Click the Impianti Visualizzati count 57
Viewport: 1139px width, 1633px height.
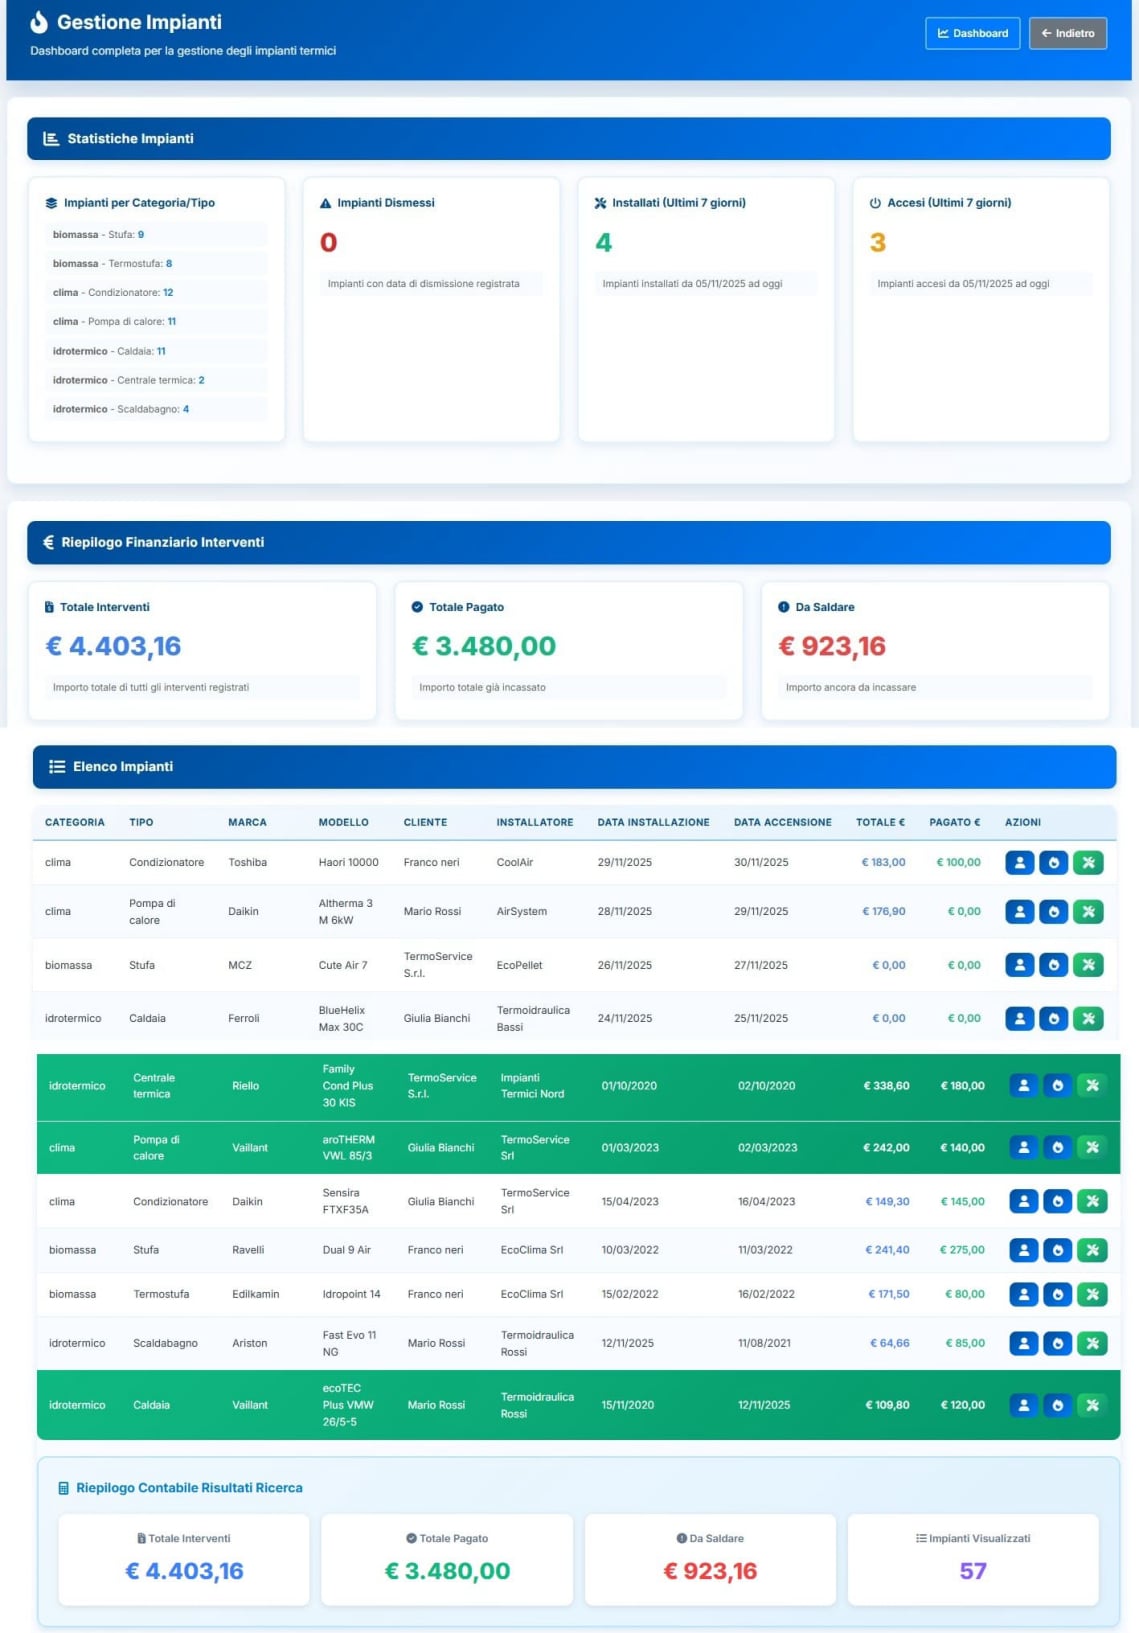click(x=972, y=1570)
